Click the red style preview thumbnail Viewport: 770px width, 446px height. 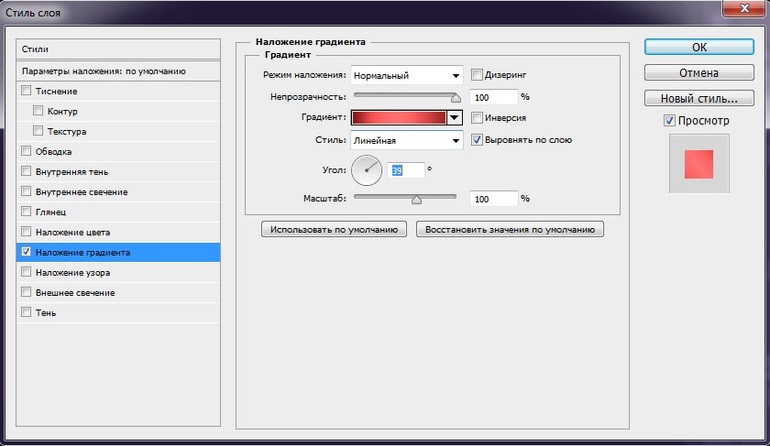click(x=699, y=164)
